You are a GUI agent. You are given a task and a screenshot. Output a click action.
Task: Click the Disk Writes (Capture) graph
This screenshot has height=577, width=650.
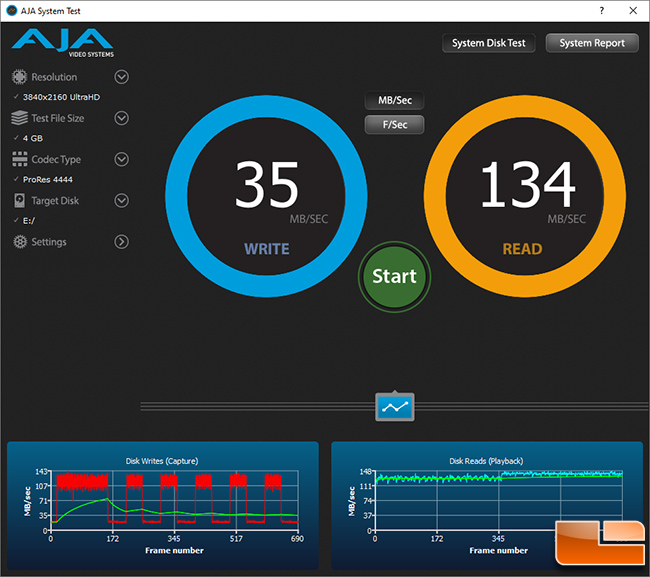tap(162, 505)
